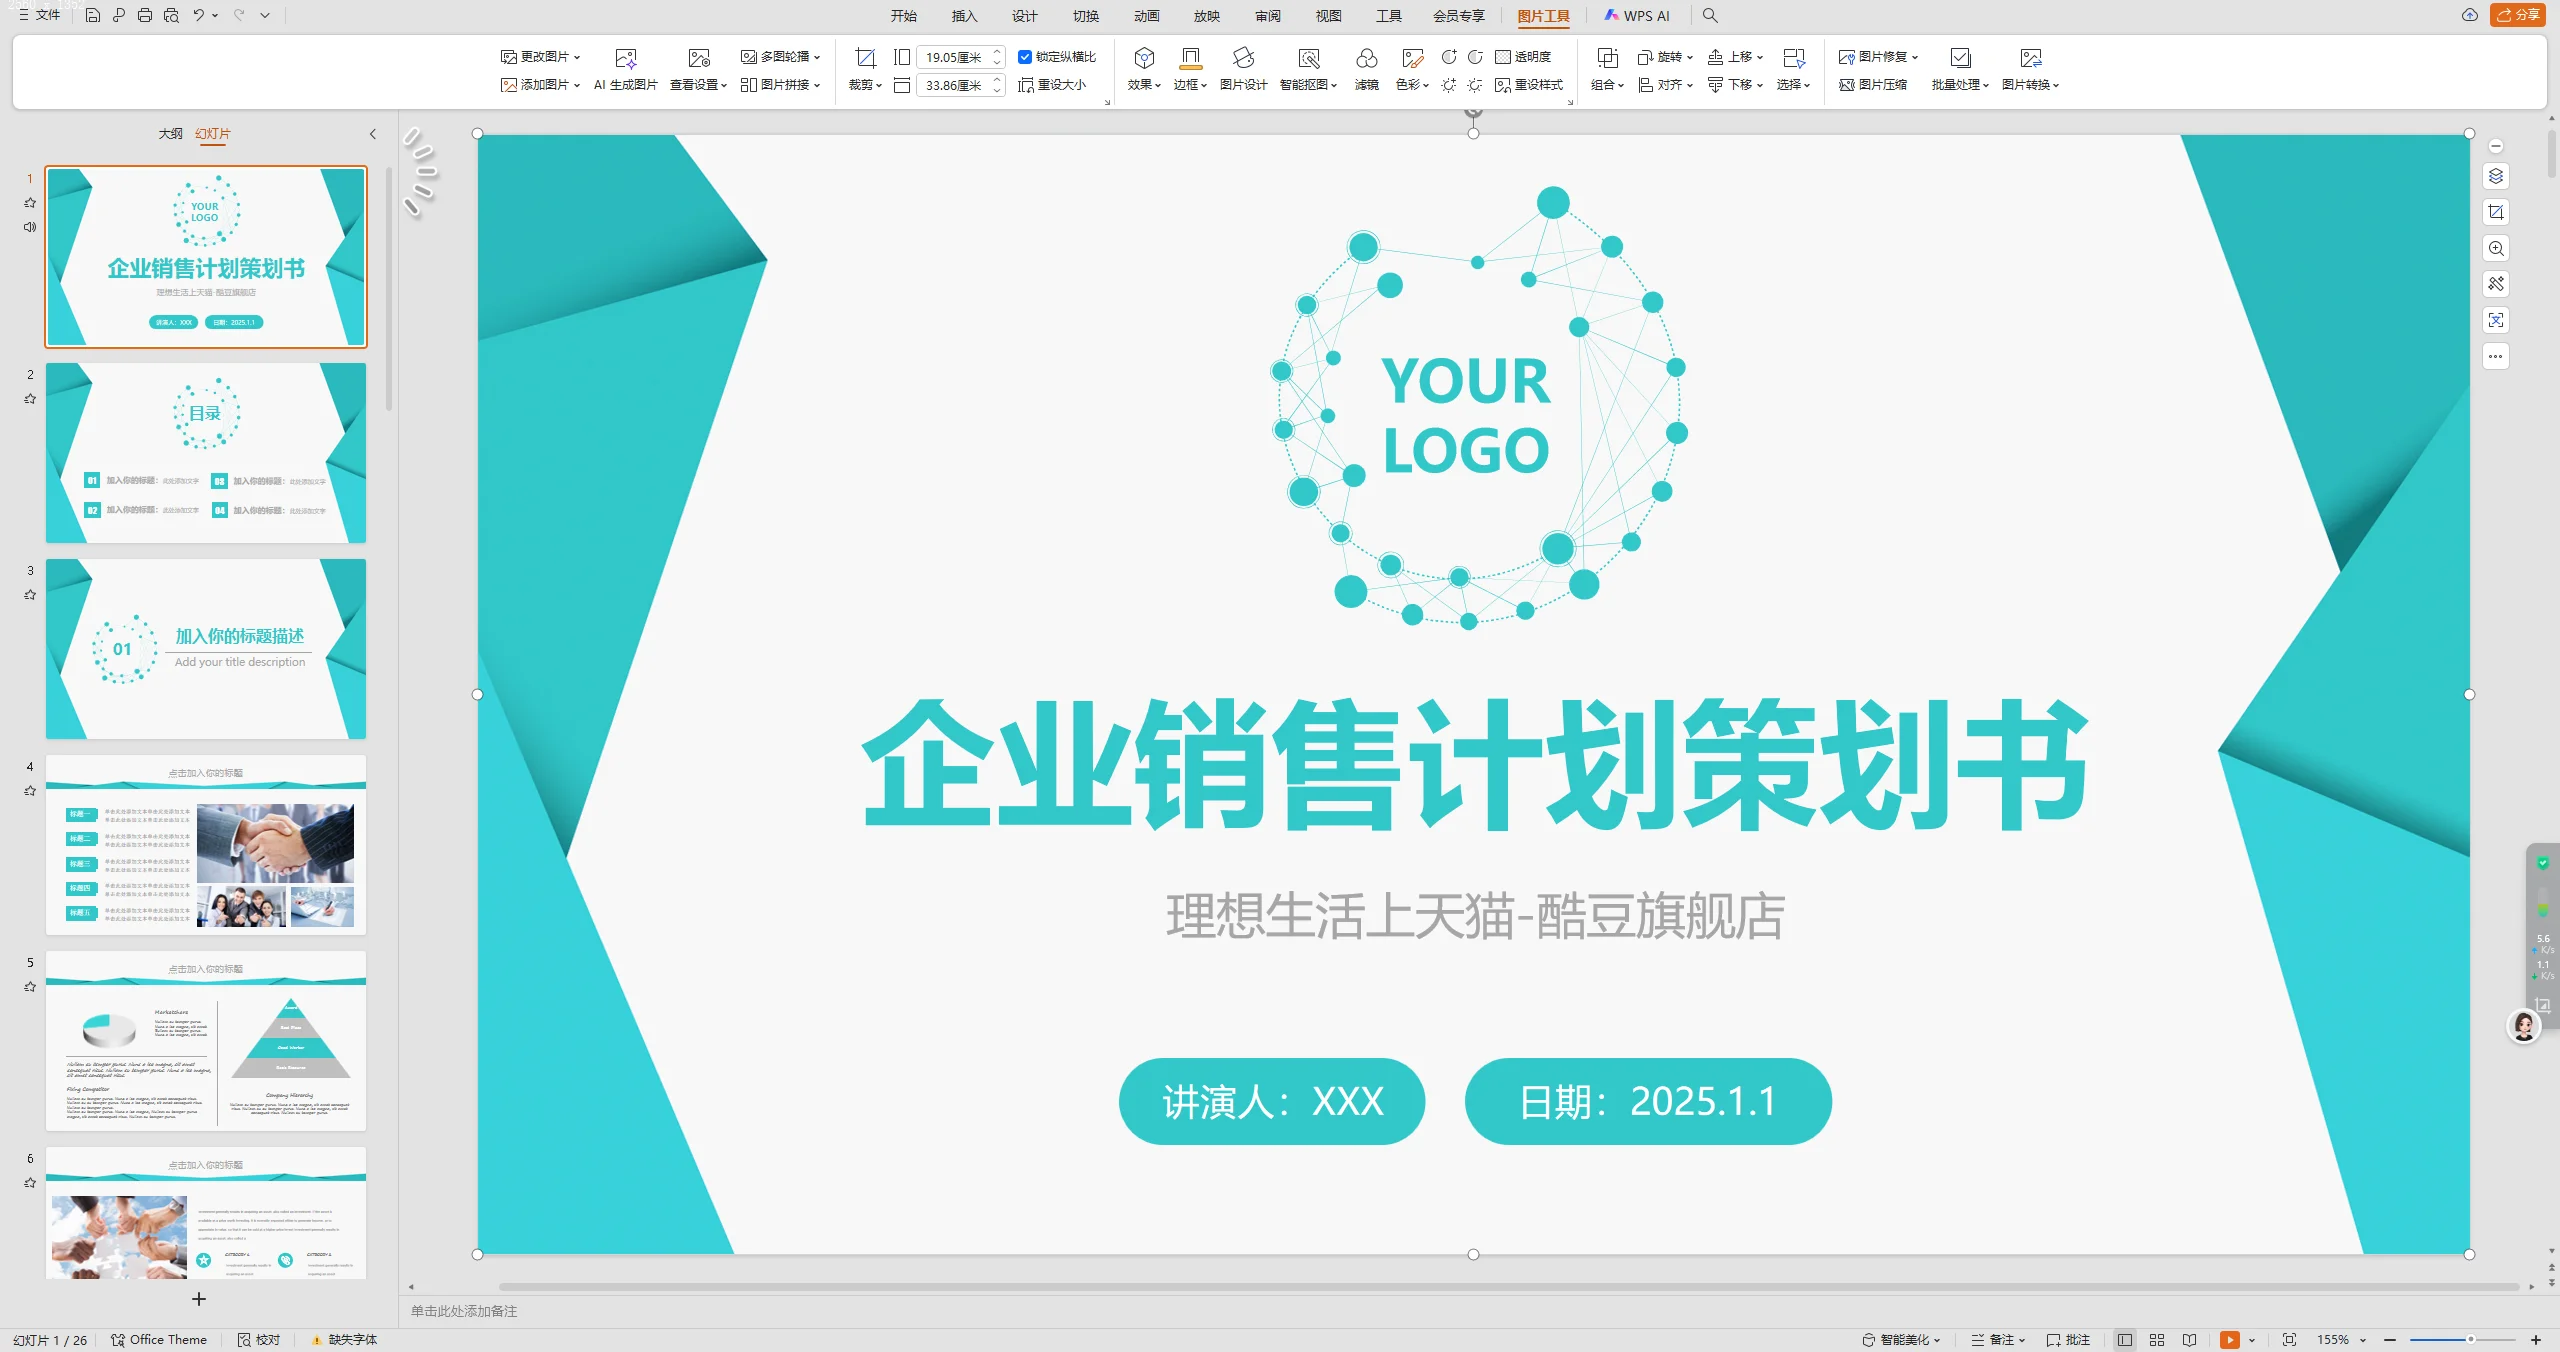This screenshot has width=2560, height=1352.
Task: Click the Save icon in the quick toolbar
Action: (x=93, y=15)
